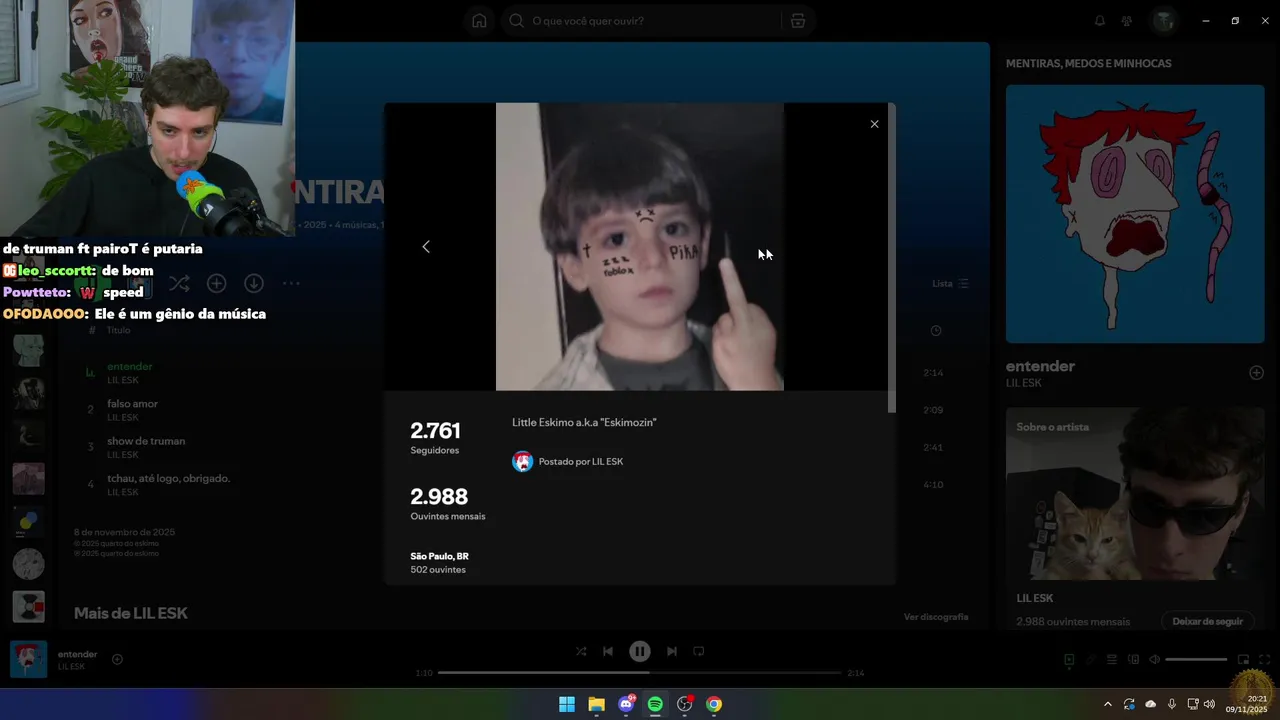
Task: Open system volume tray icon
Action: pyautogui.click(x=1209, y=704)
